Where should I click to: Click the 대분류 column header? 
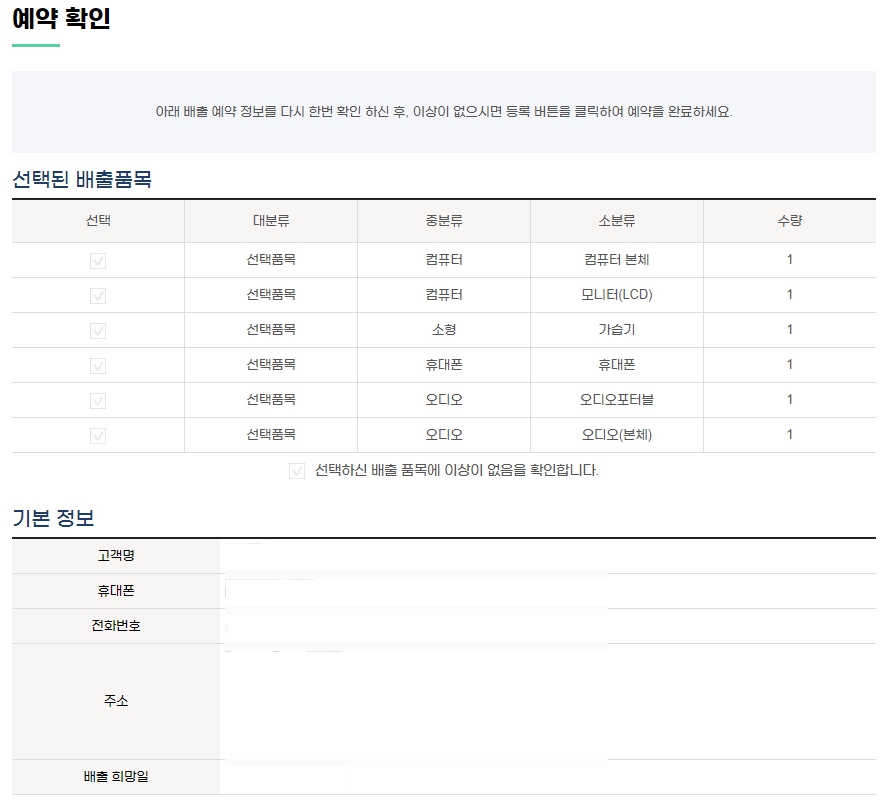pyautogui.click(x=271, y=220)
